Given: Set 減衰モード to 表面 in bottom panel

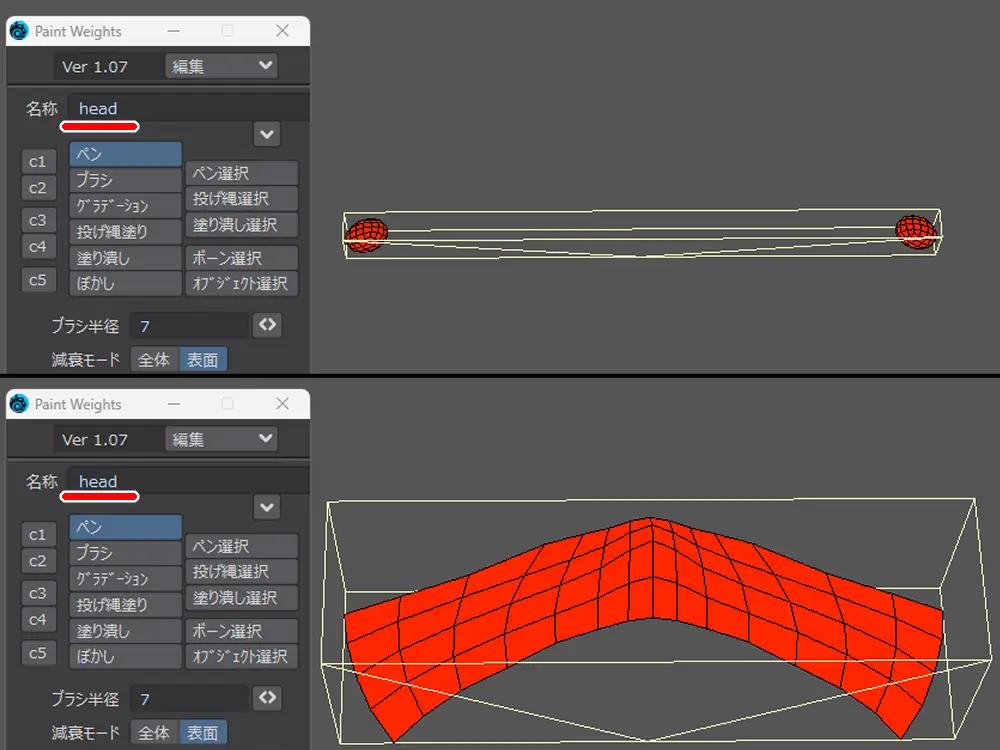Looking at the screenshot, I should click(x=202, y=733).
